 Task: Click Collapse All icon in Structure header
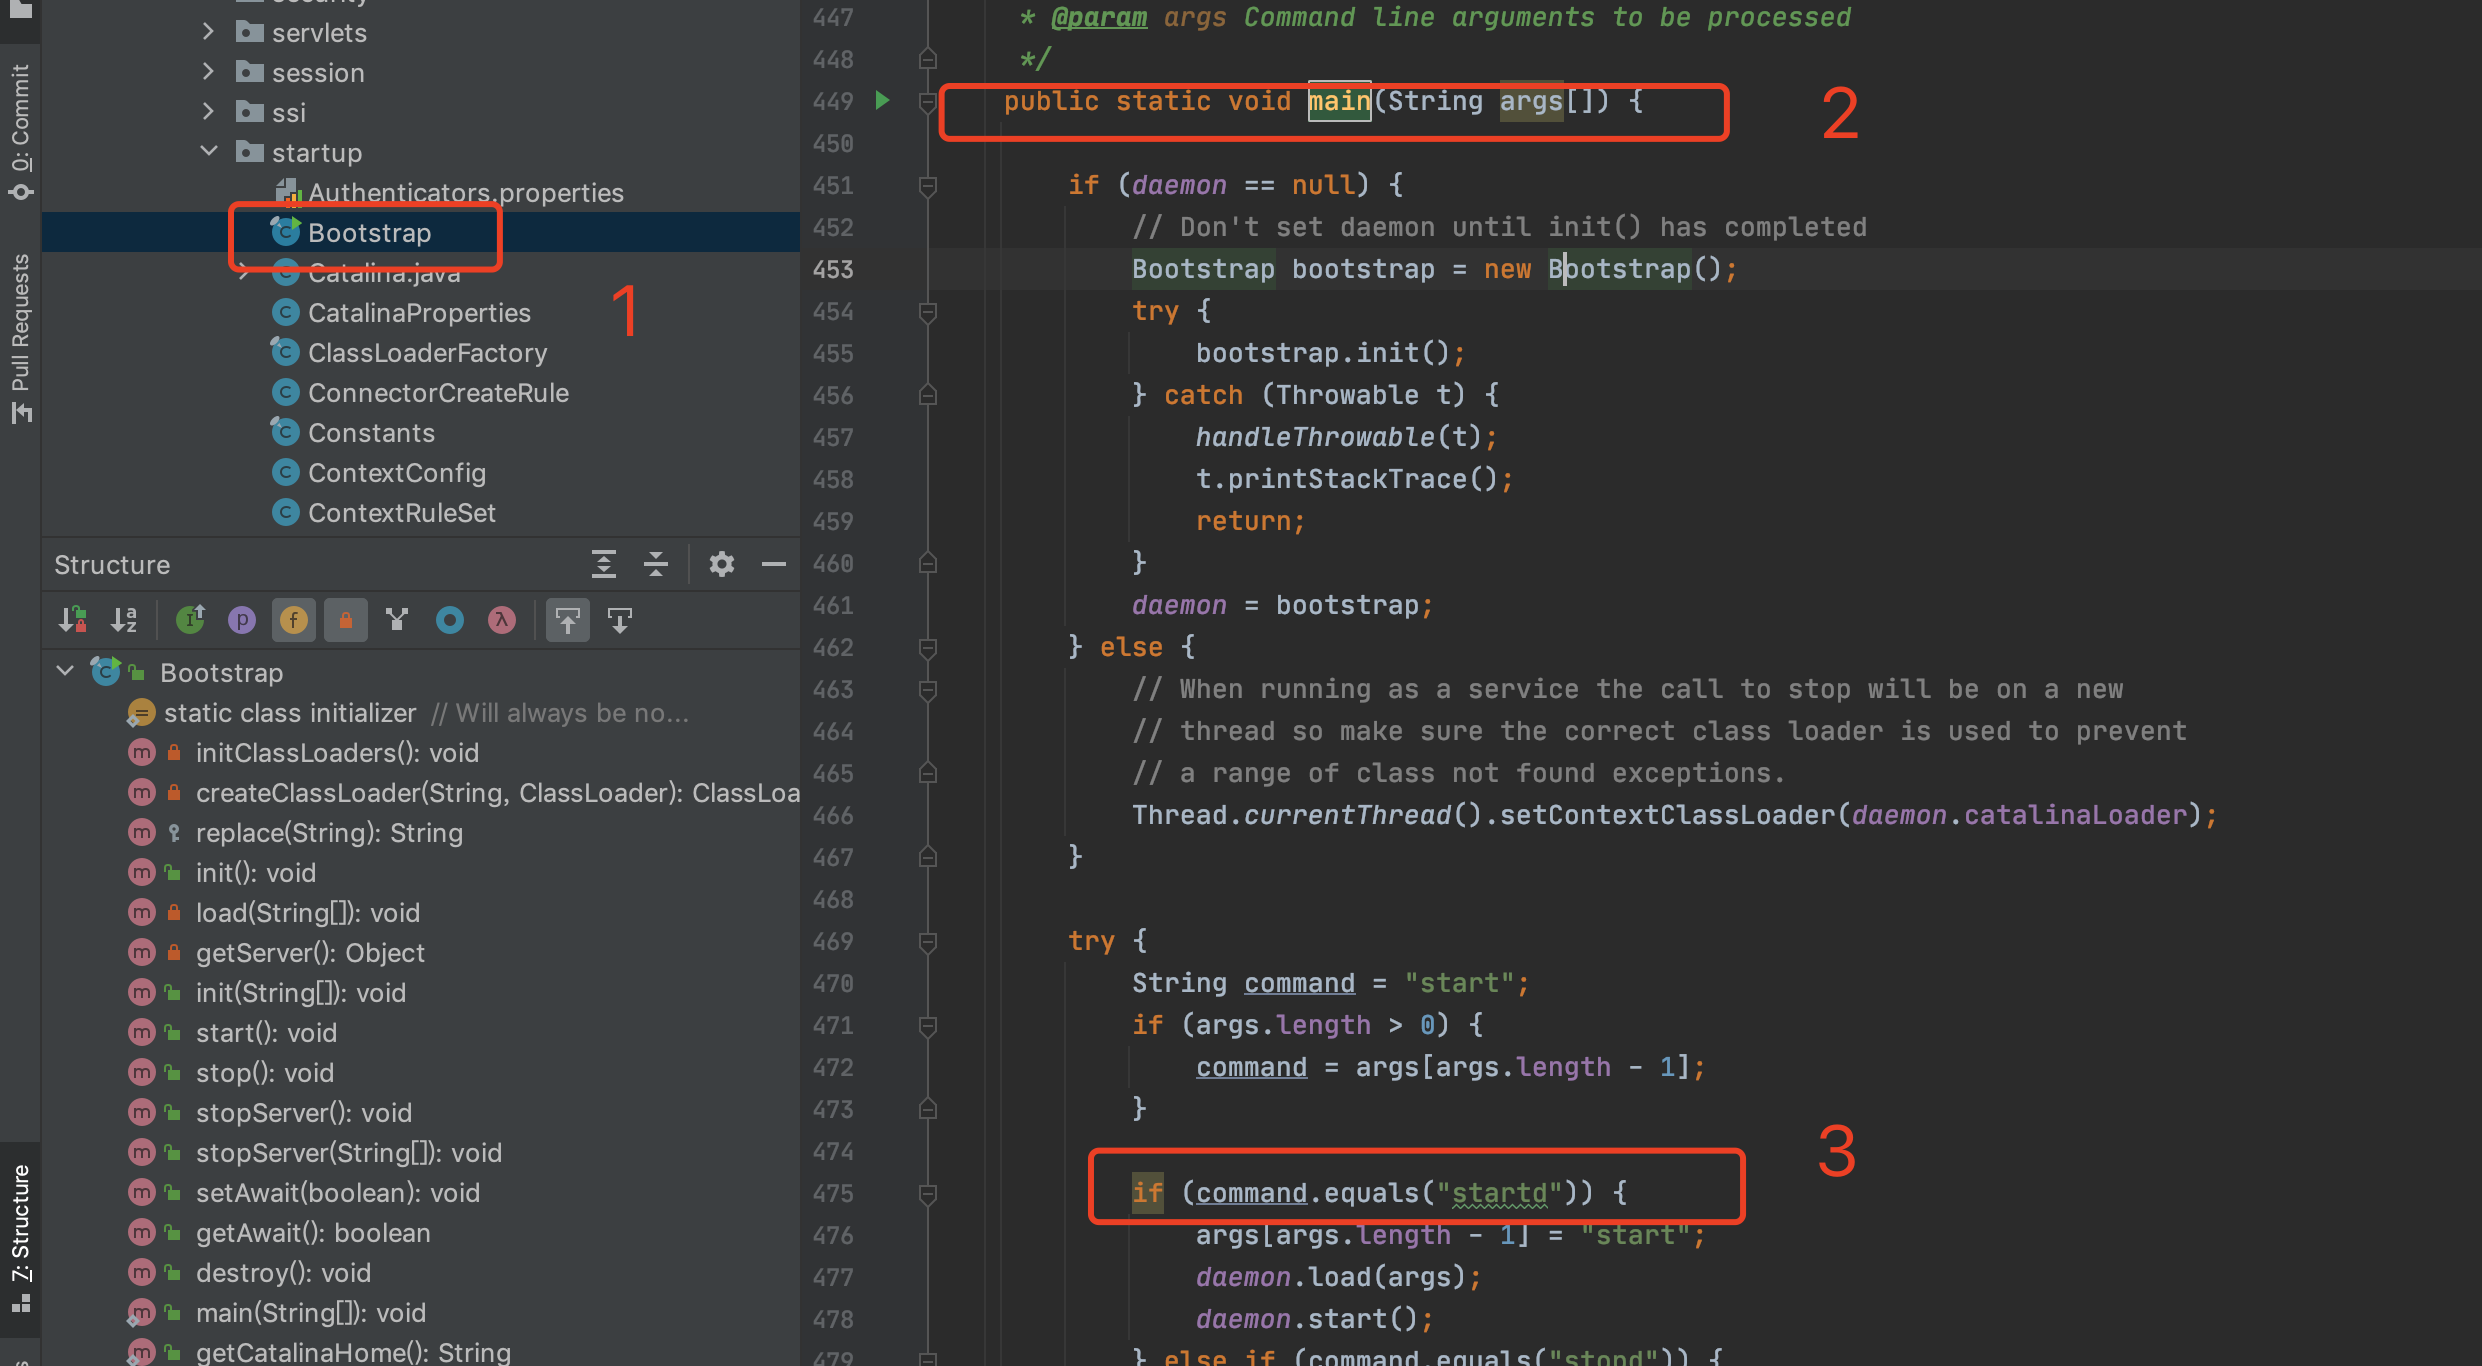pyautogui.click(x=656, y=565)
